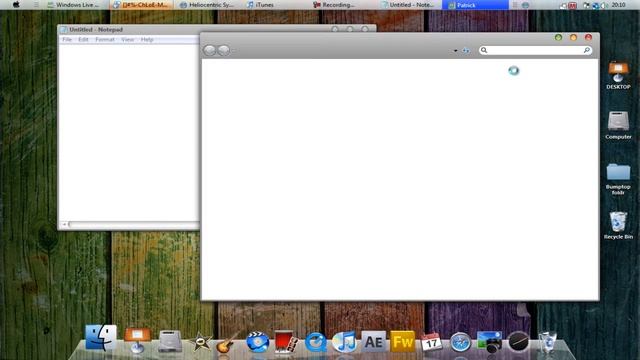This screenshot has height=360, width=640.
Task: Click the red icon in the system tray
Action: [572, 5]
